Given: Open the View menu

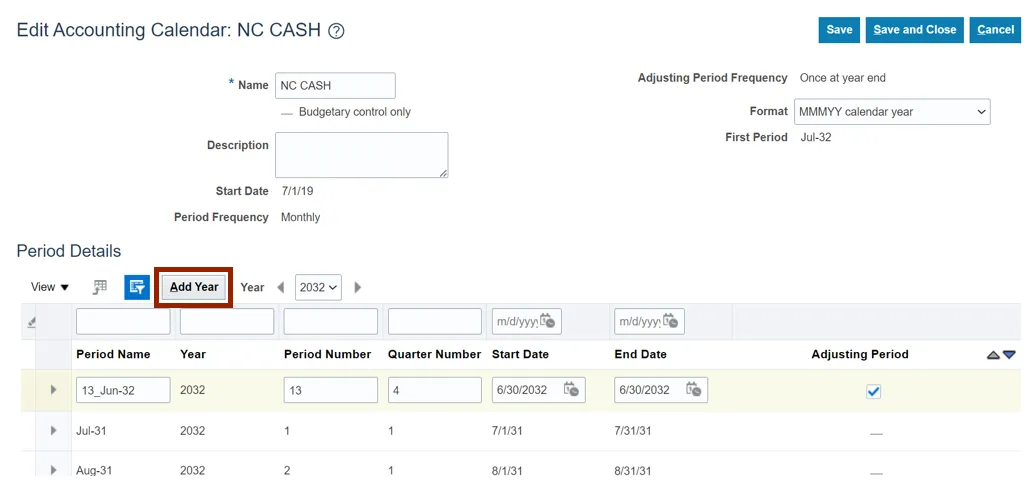Looking at the screenshot, I should coord(50,287).
